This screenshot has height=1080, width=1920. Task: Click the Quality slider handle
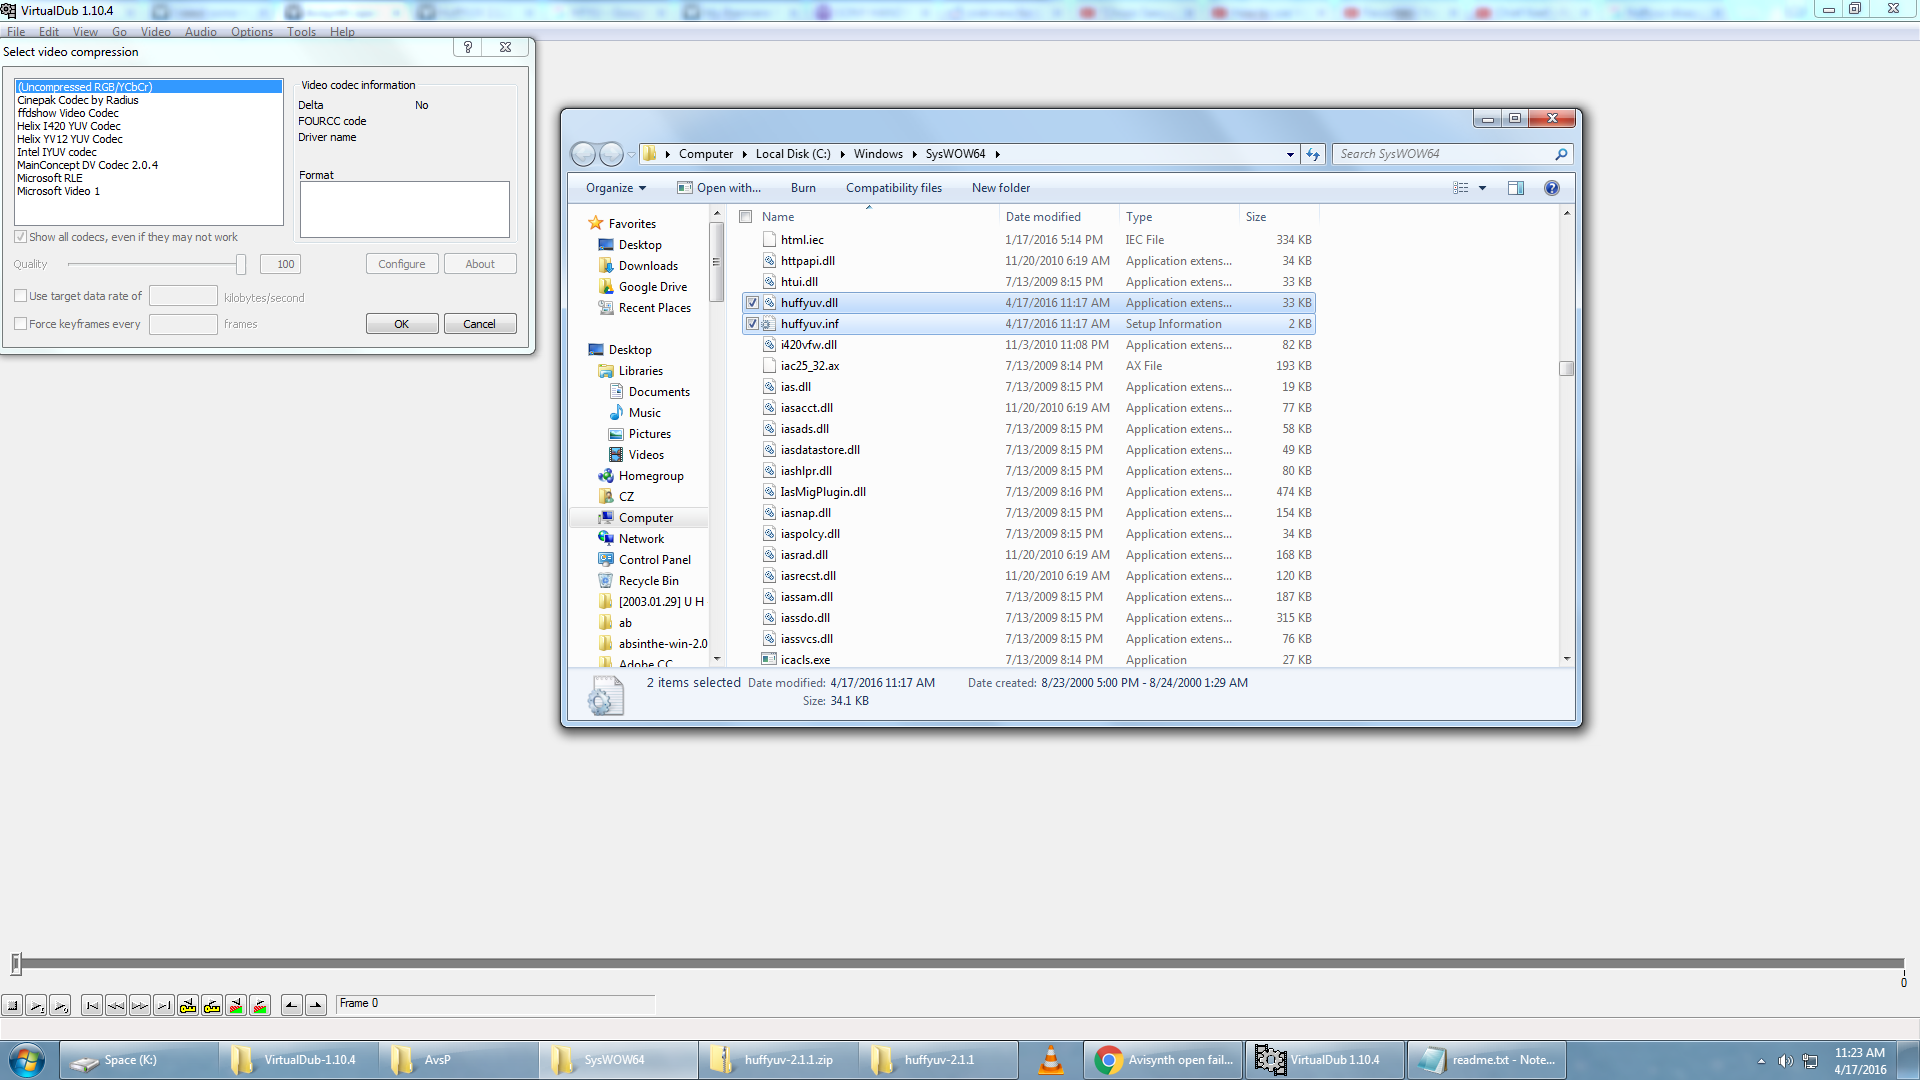[241, 264]
